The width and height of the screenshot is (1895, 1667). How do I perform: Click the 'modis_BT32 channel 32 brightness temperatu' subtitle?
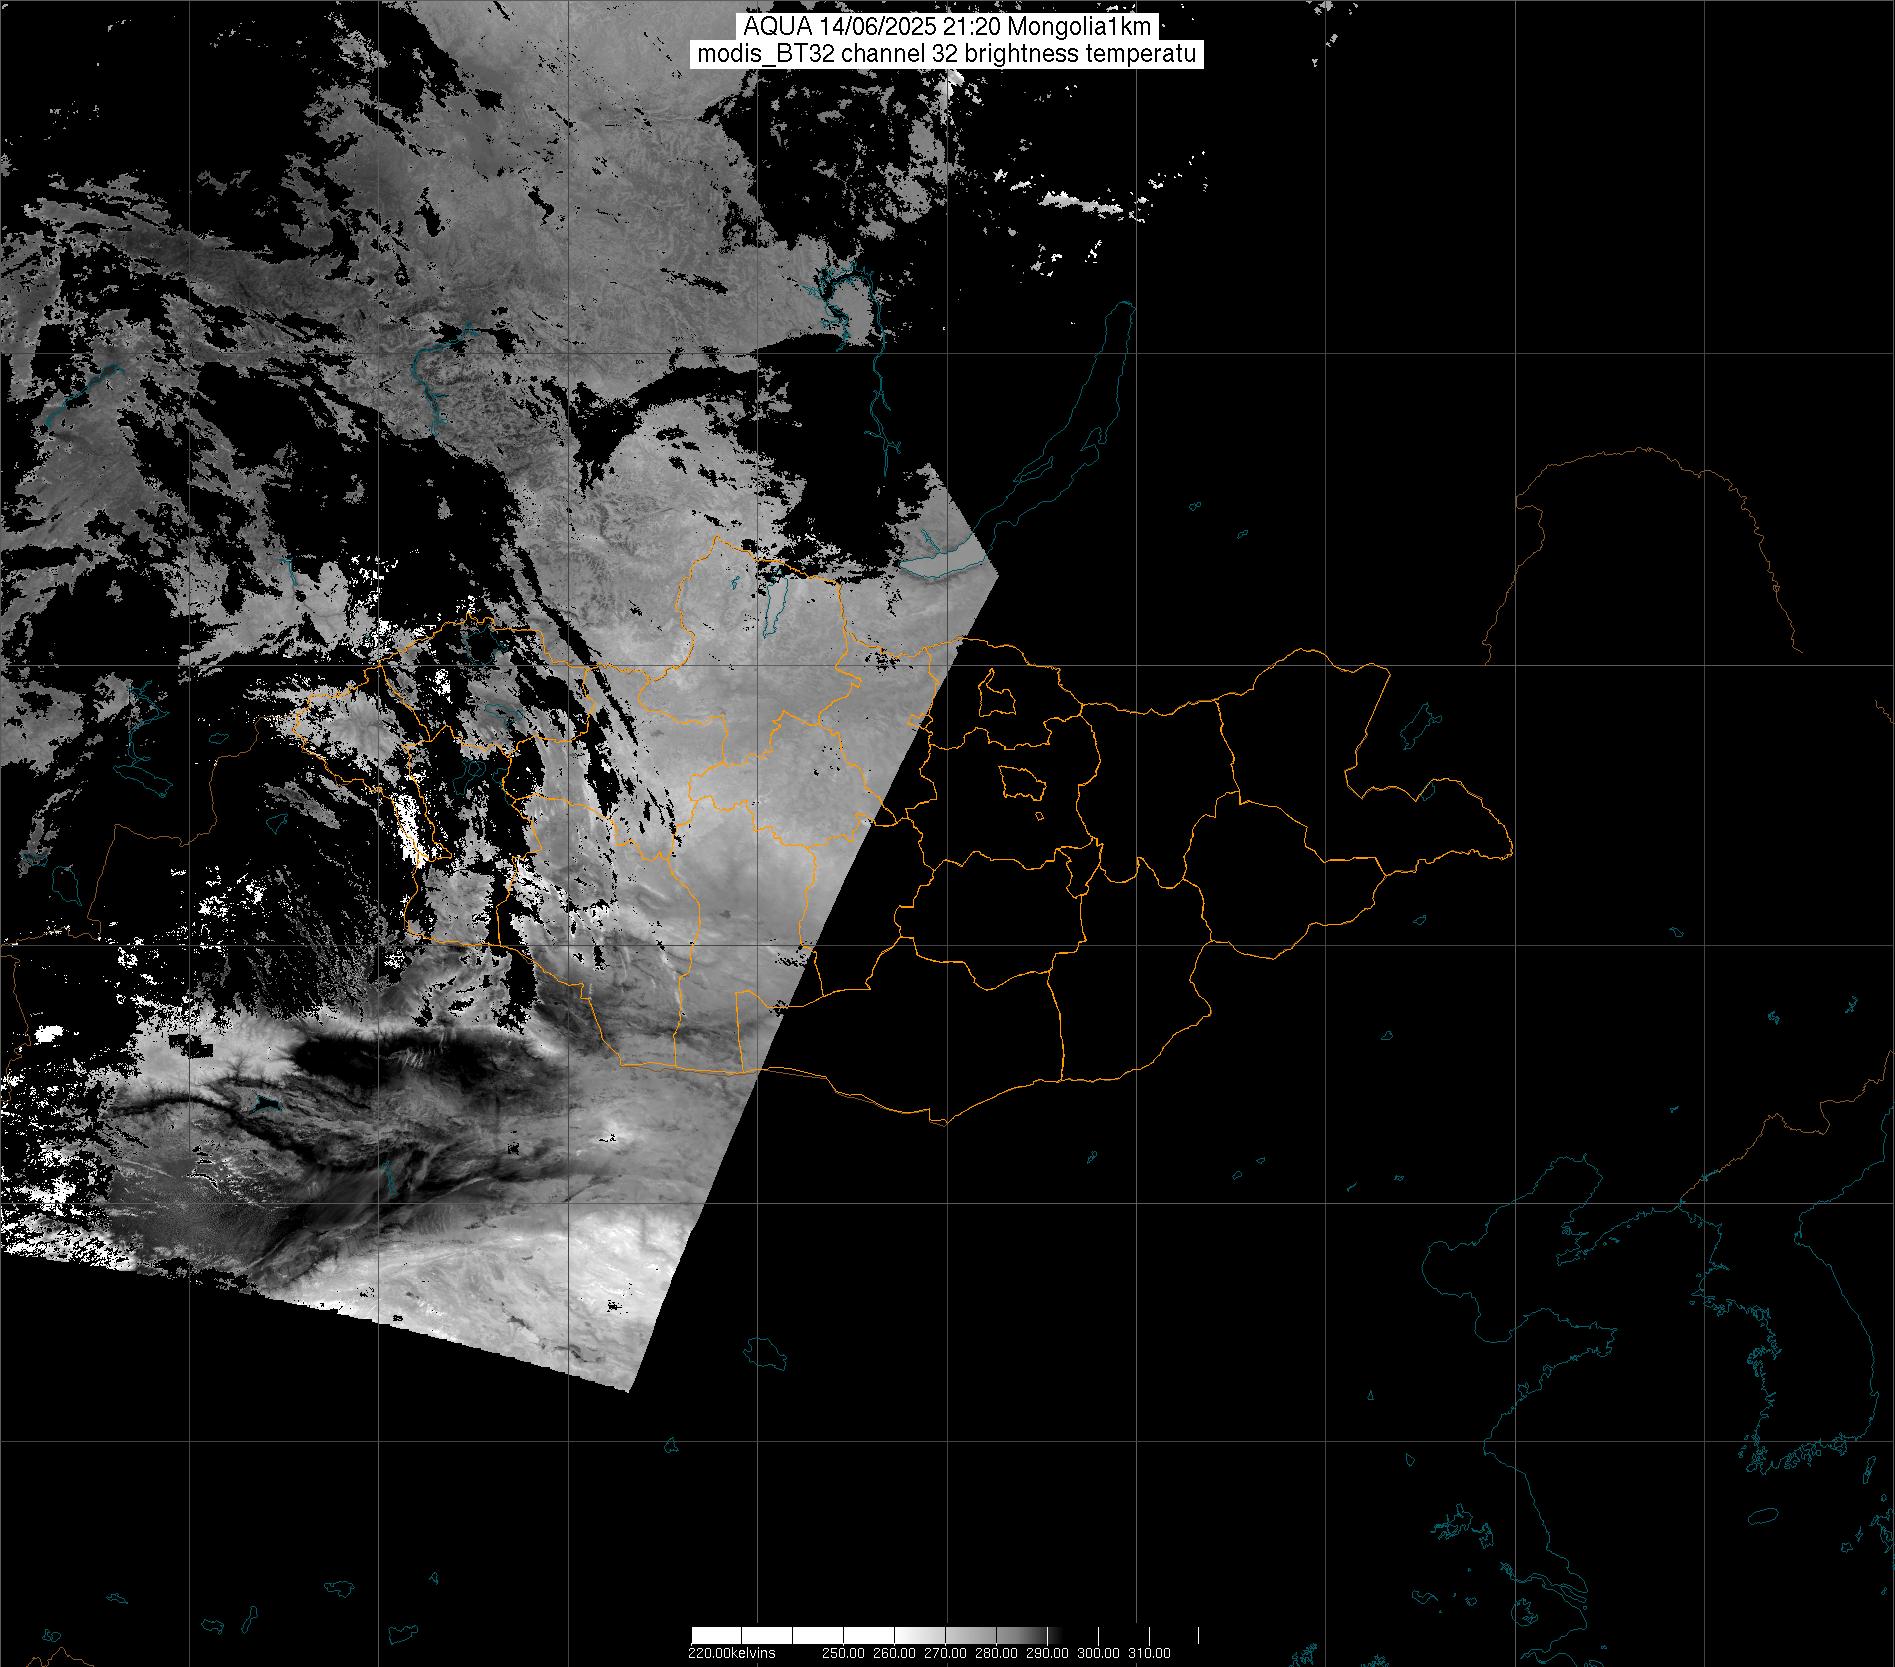(947, 54)
